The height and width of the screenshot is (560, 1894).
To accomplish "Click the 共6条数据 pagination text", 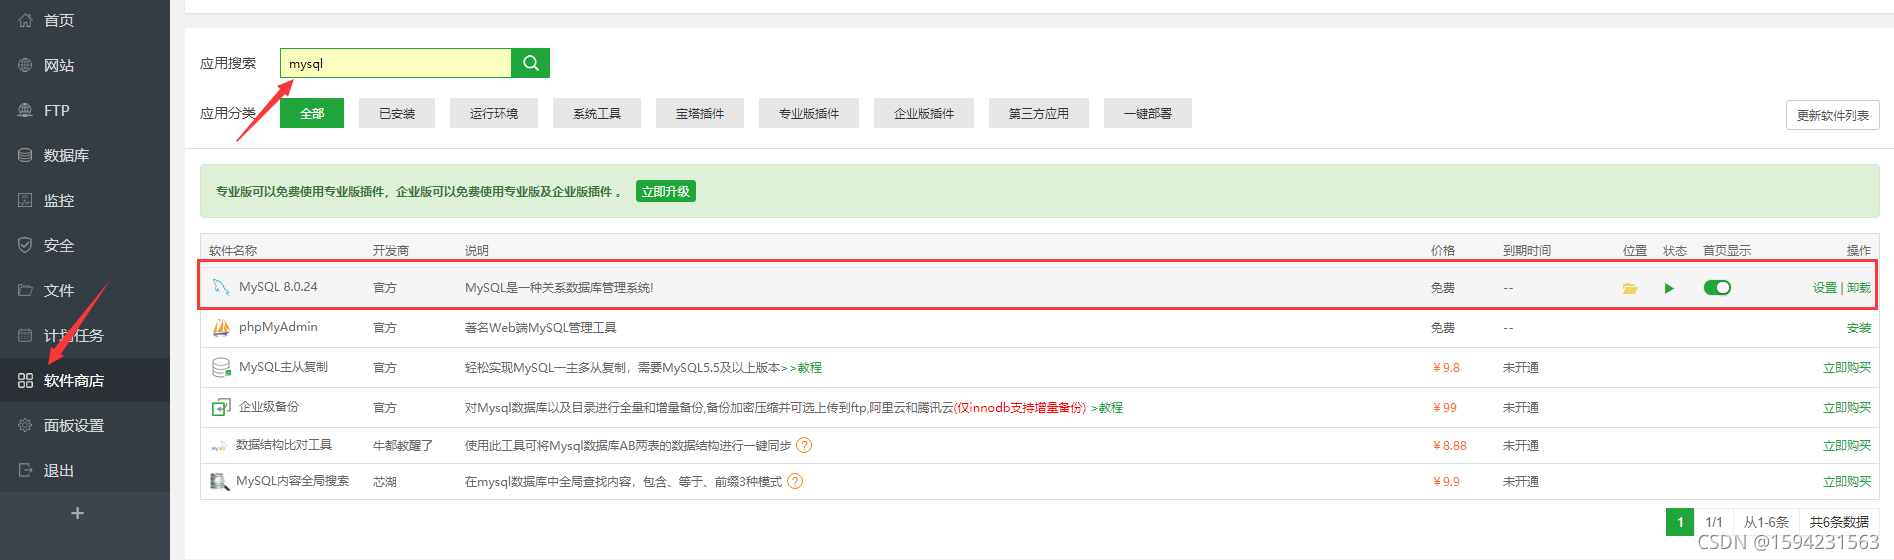I will (1839, 522).
